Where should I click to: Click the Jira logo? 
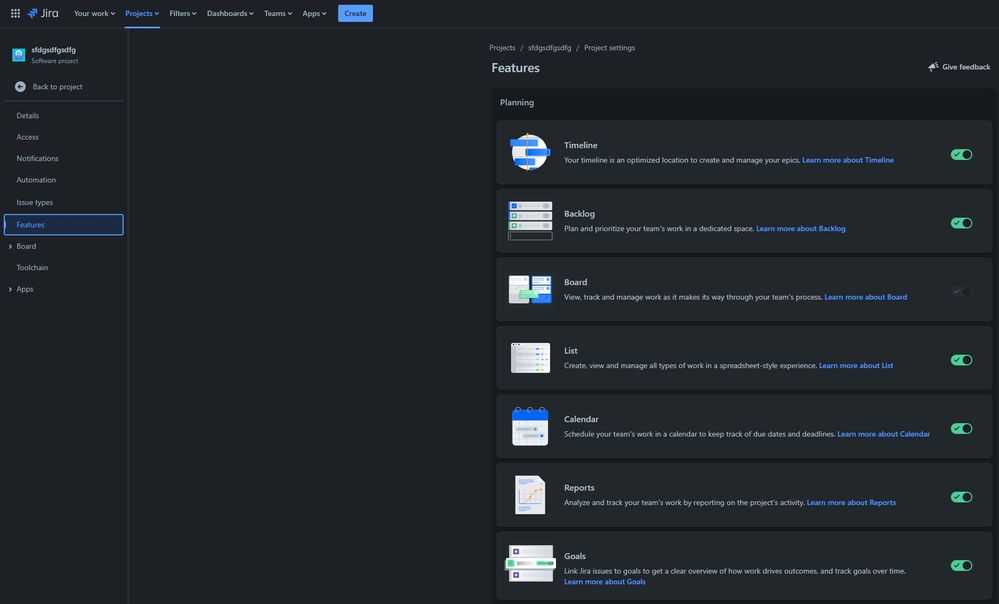43,13
